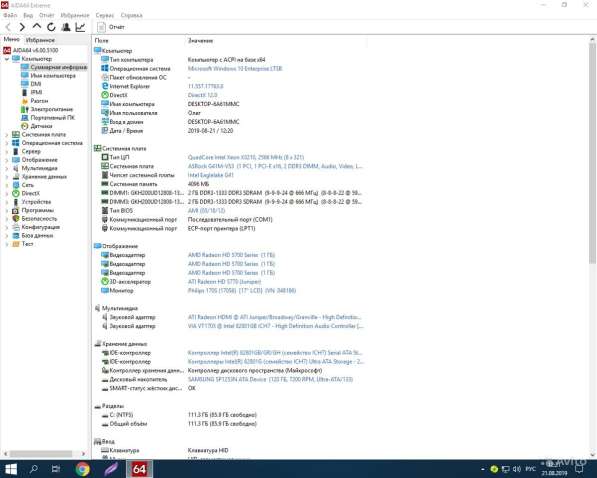This screenshot has width=597, height=478.
Task: Open taskbar search magnifier
Action: [x=34, y=469]
